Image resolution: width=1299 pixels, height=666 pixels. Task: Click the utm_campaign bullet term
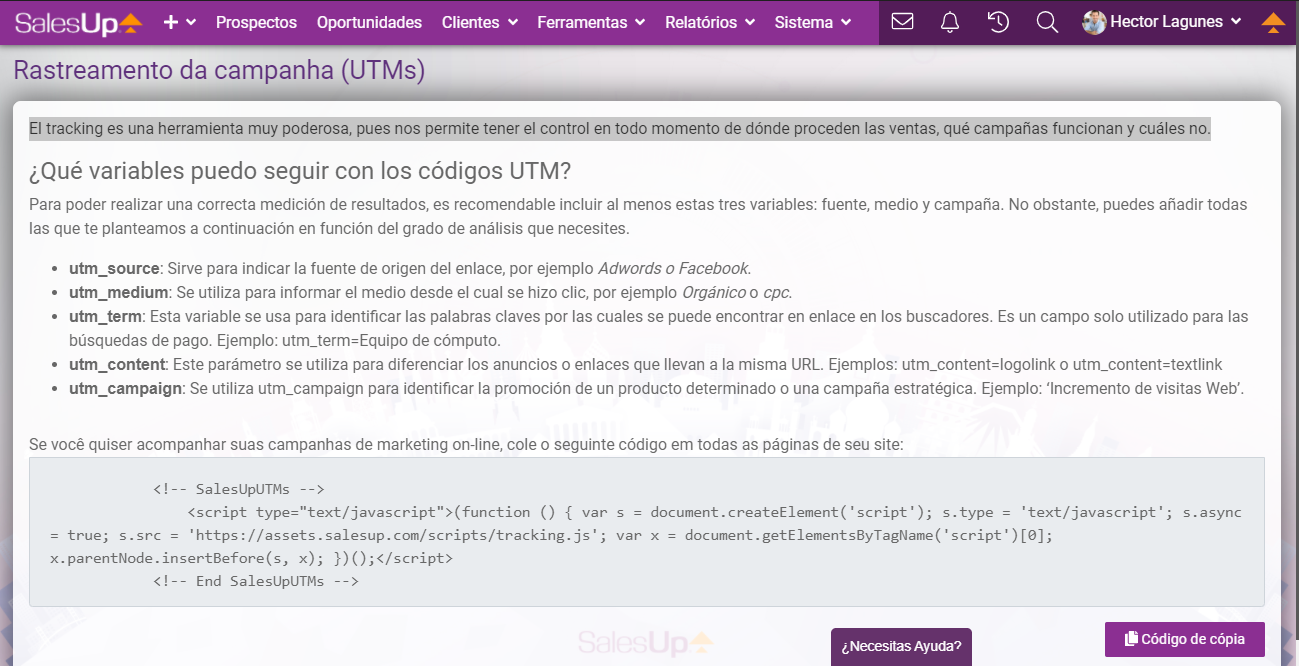click(126, 388)
